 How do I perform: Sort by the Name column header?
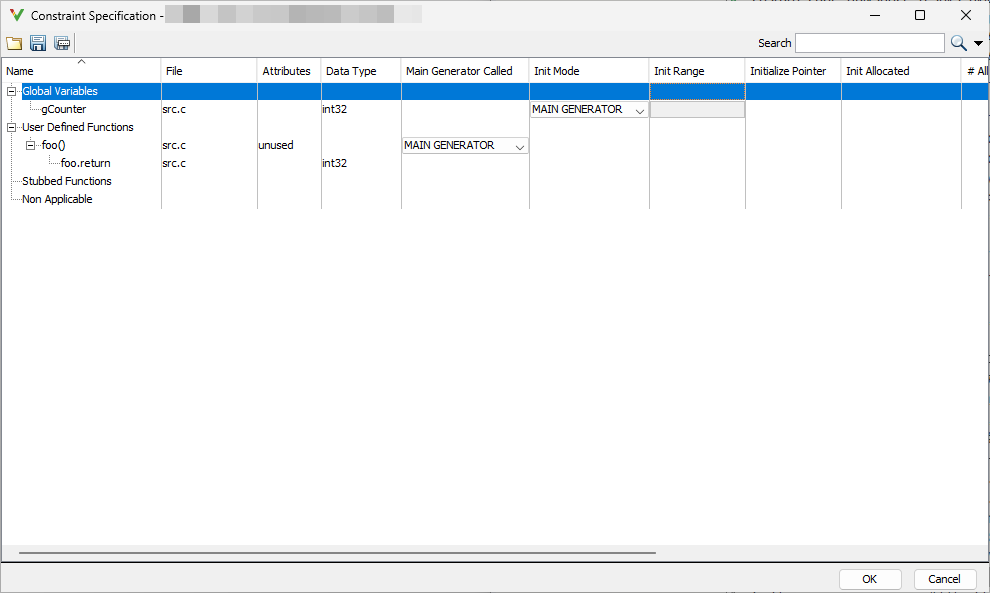(80, 71)
